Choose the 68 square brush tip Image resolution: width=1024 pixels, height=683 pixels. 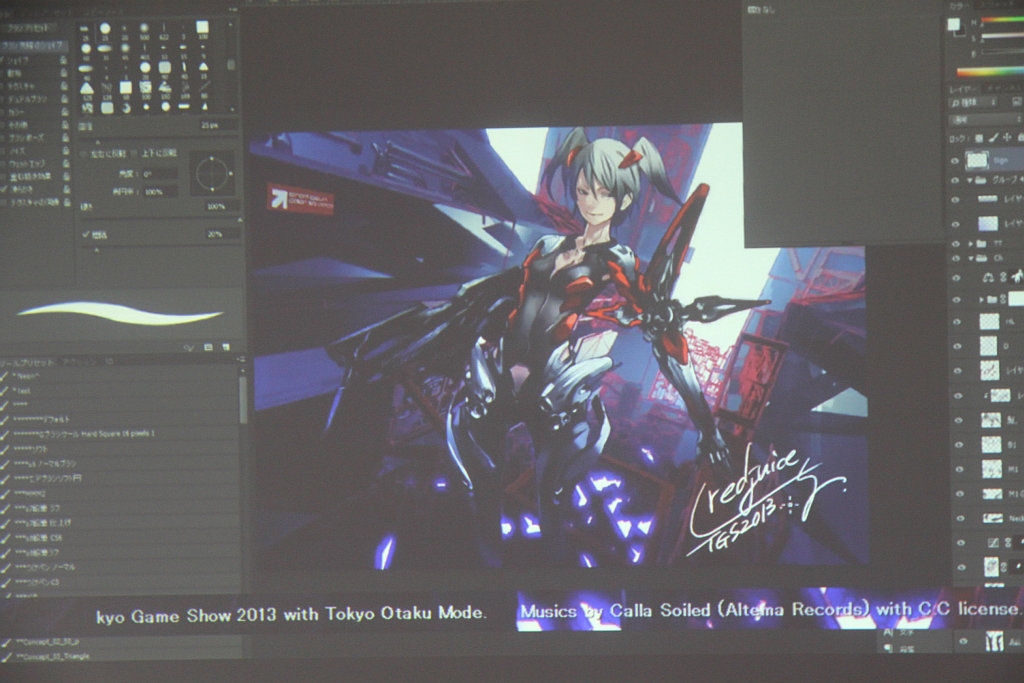pos(125,89)
